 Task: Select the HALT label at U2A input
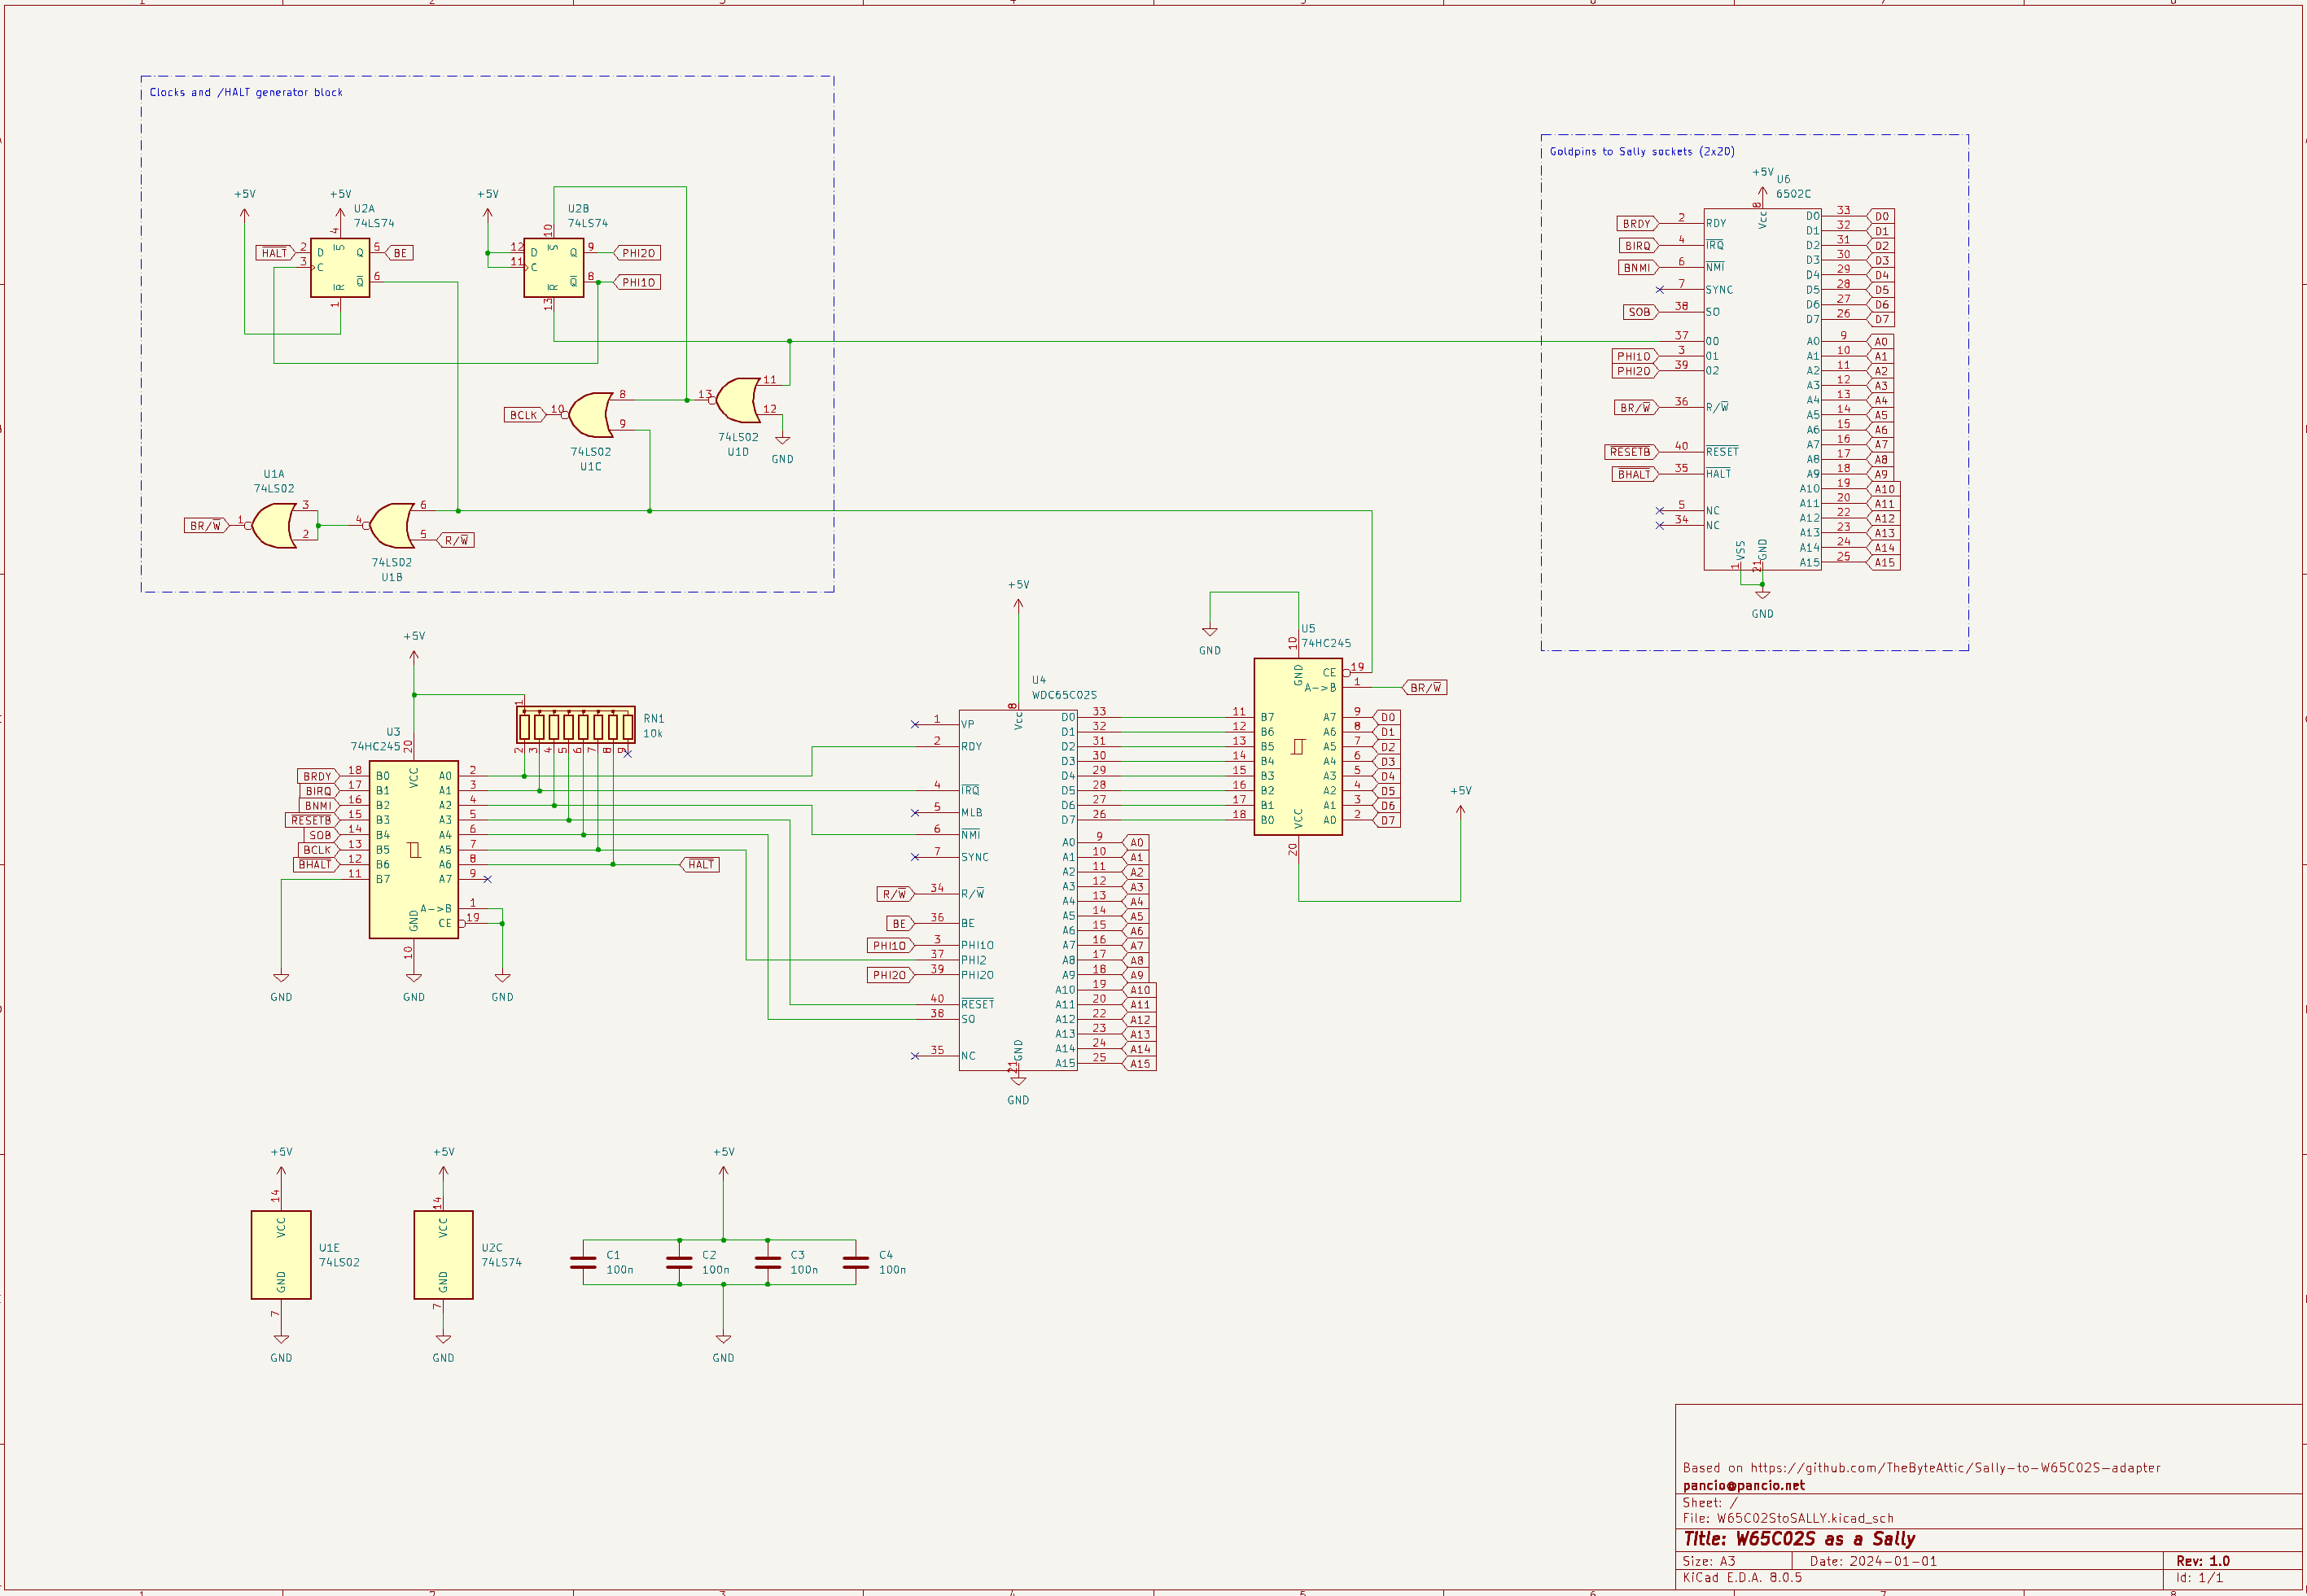[x=274, y=253]
